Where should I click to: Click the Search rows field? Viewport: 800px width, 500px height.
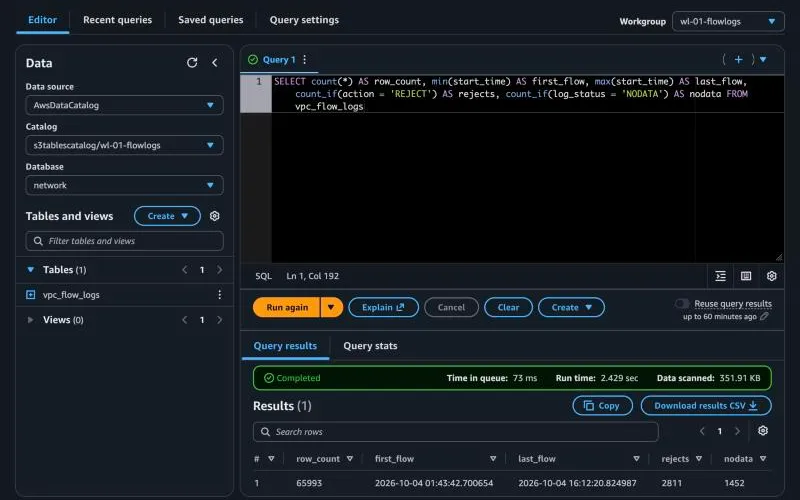(x=456, y=432)
